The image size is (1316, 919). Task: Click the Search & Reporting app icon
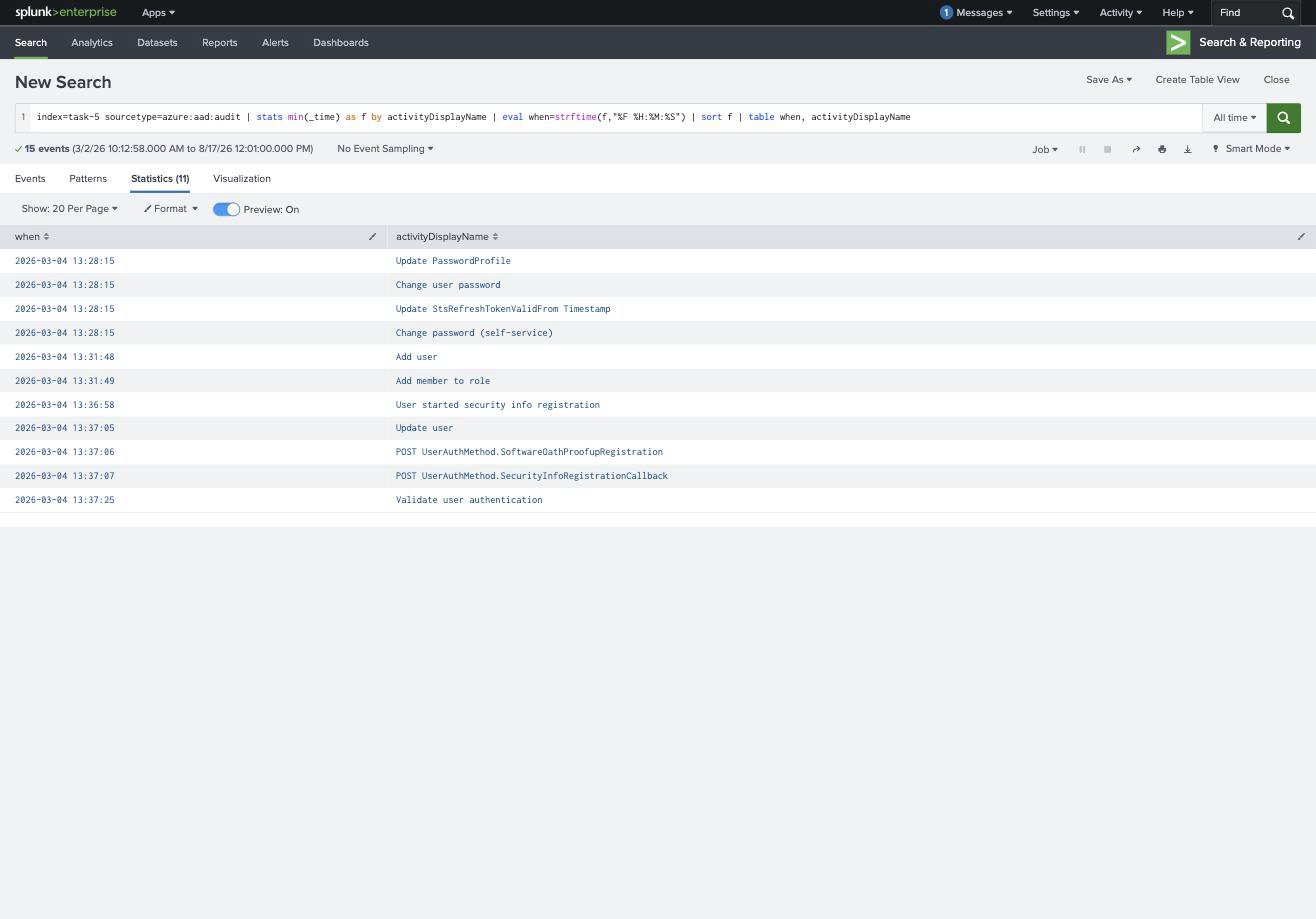click(1178, 42)
